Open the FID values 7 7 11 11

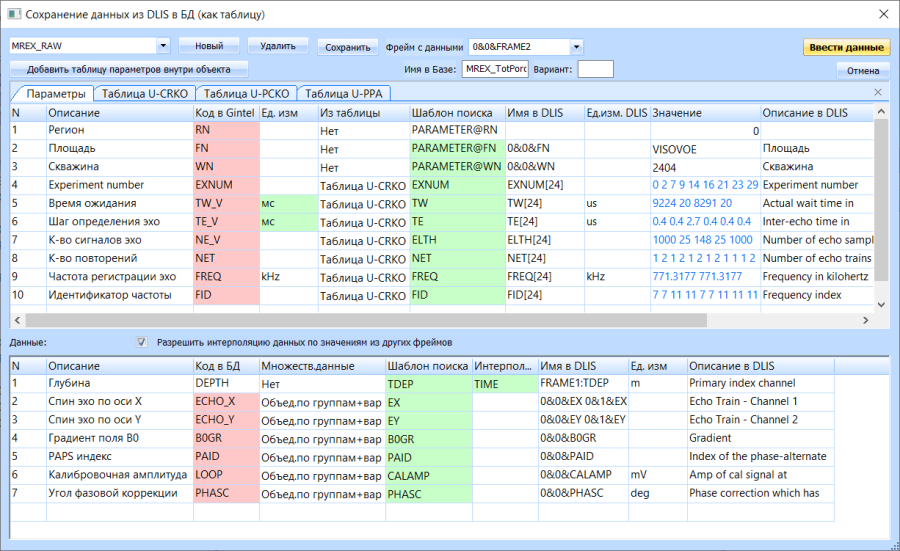[705, 295]
